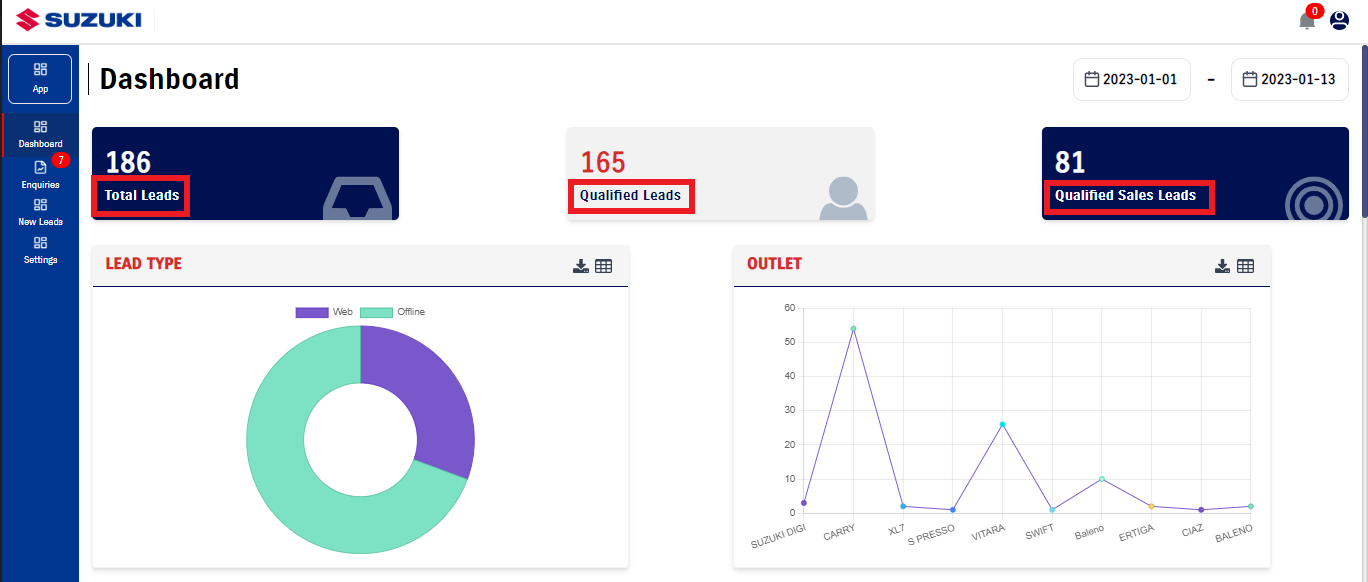Download the Lead Type chart

[580, 266]
